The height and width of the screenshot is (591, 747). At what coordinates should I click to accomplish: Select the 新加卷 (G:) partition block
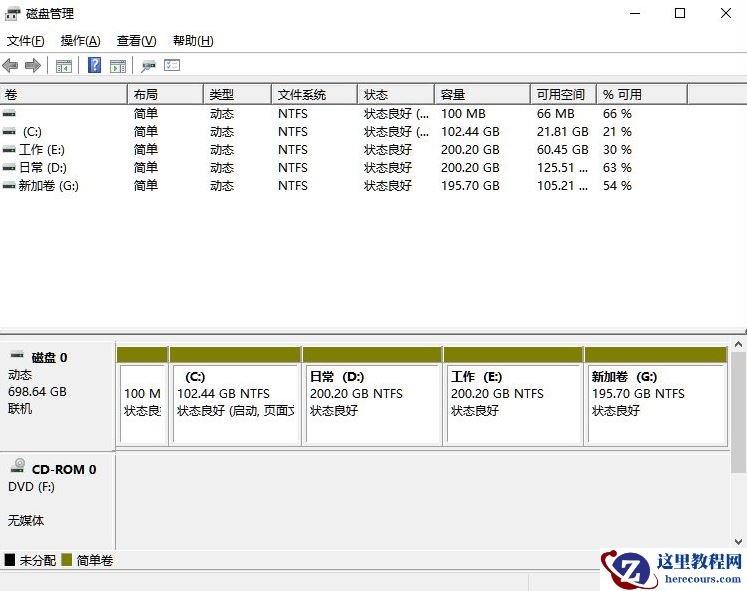coord(656,396)
